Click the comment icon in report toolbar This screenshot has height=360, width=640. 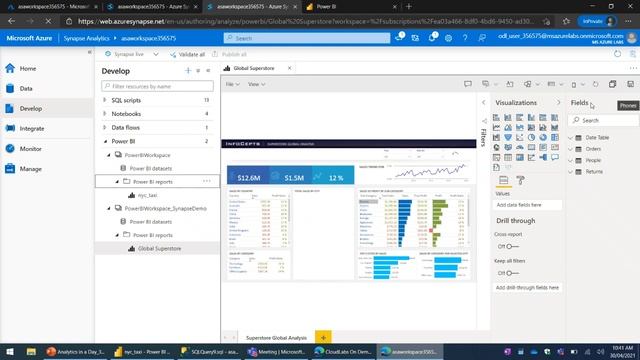468,84
